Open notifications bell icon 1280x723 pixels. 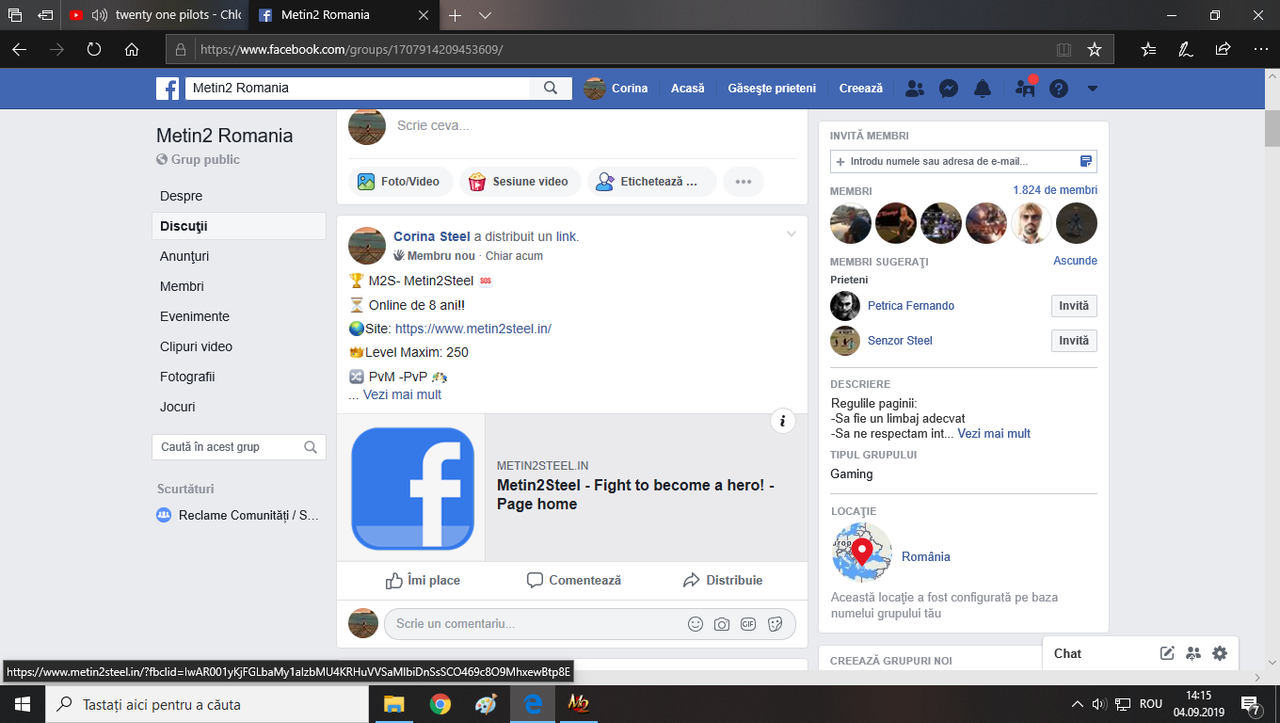[x=983, y=88]
